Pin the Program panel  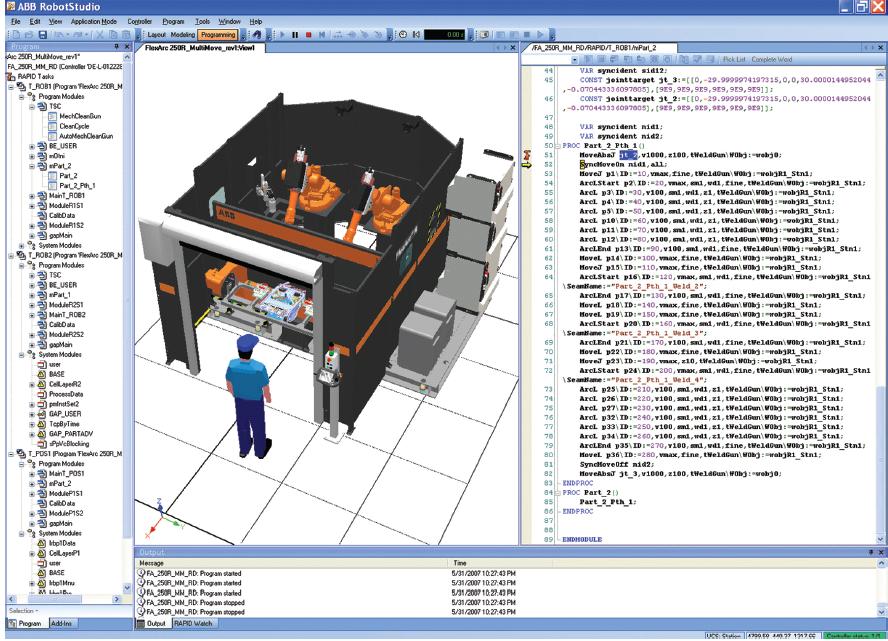pyautogui.click(x=117, y=47)
